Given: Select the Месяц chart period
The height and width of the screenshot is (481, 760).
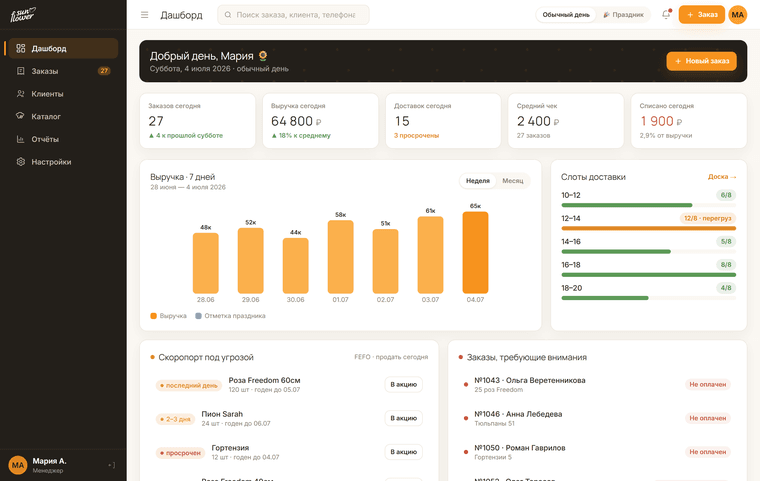Looking at the screenshot, I should tap(513, 181).
